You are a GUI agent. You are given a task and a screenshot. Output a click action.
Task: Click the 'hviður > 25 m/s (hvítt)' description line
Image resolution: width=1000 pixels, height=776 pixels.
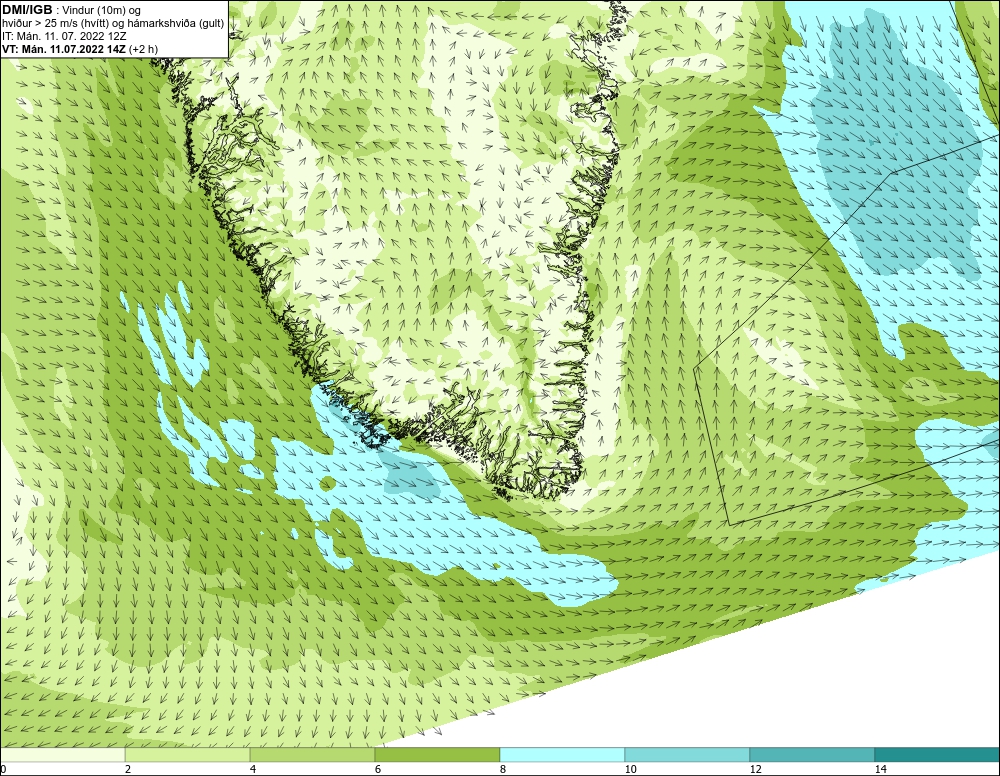pyautogui.click(x=113, y=24)
